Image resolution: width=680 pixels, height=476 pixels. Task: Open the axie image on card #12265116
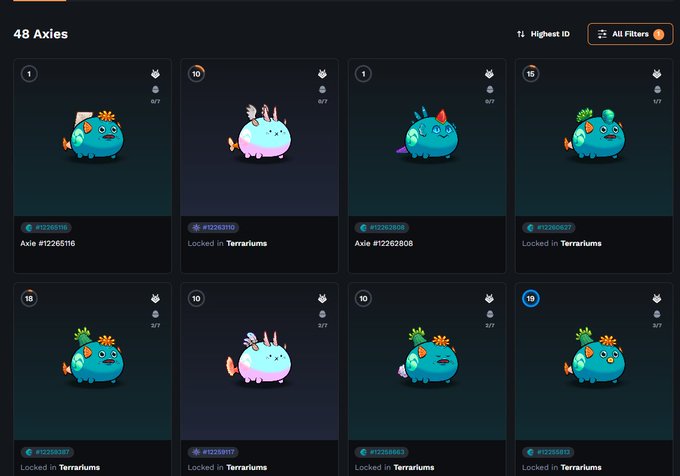(94, 136)
